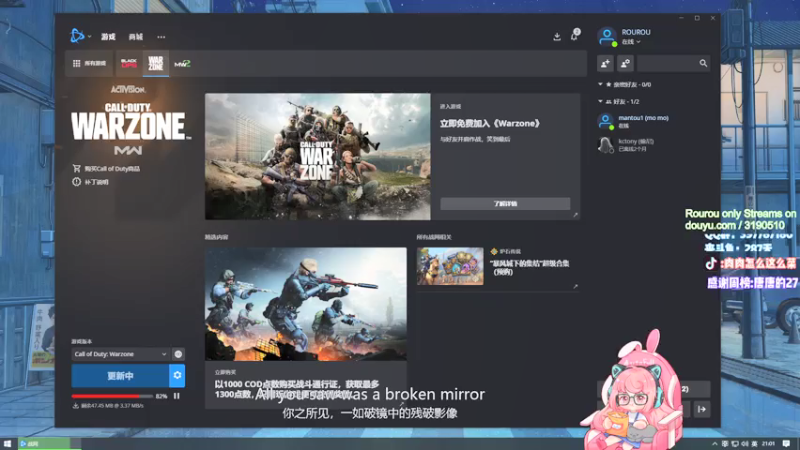The width and height of the screenshot is (800, 450).
Task: Select the MW2 game tab
Action: (182, 63)
